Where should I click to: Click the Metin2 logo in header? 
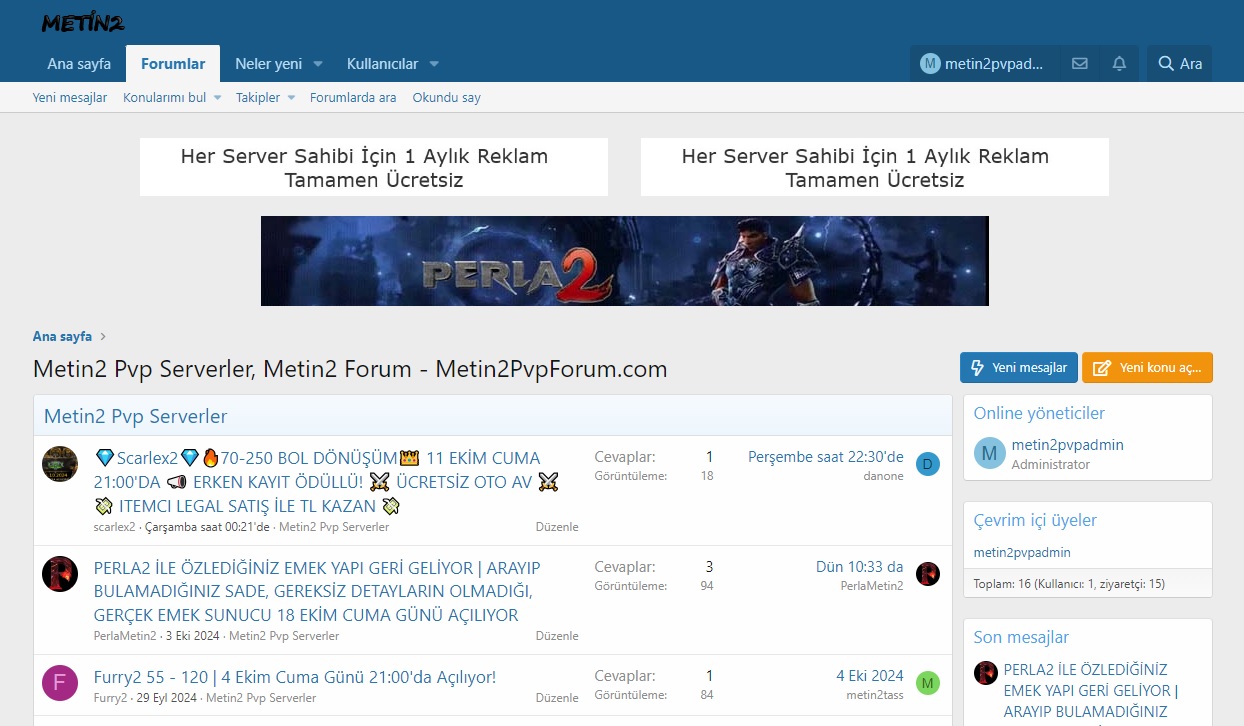click(83, 23)
